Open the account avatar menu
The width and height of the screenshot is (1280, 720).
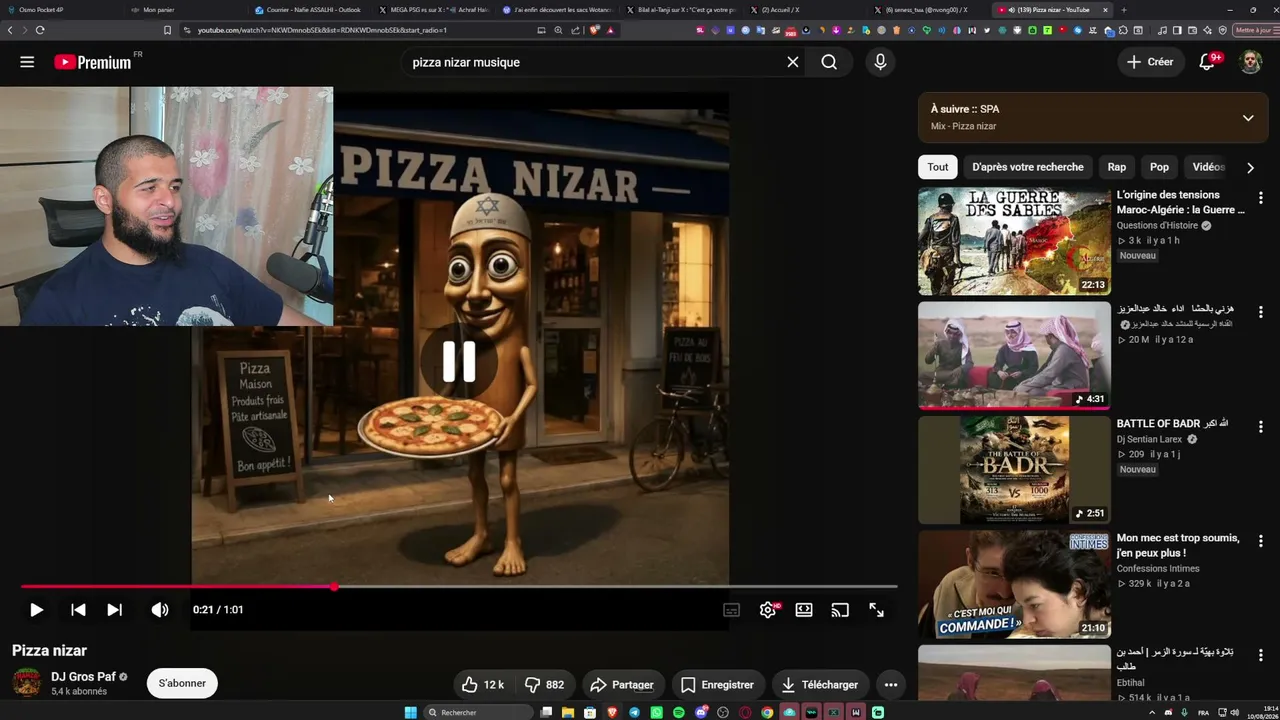coord(1251,62)
